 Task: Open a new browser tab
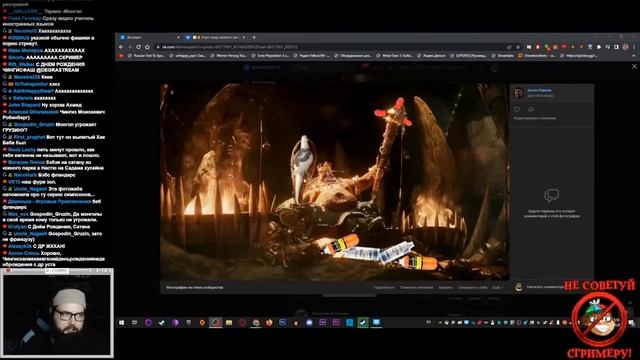pos(254,37)
